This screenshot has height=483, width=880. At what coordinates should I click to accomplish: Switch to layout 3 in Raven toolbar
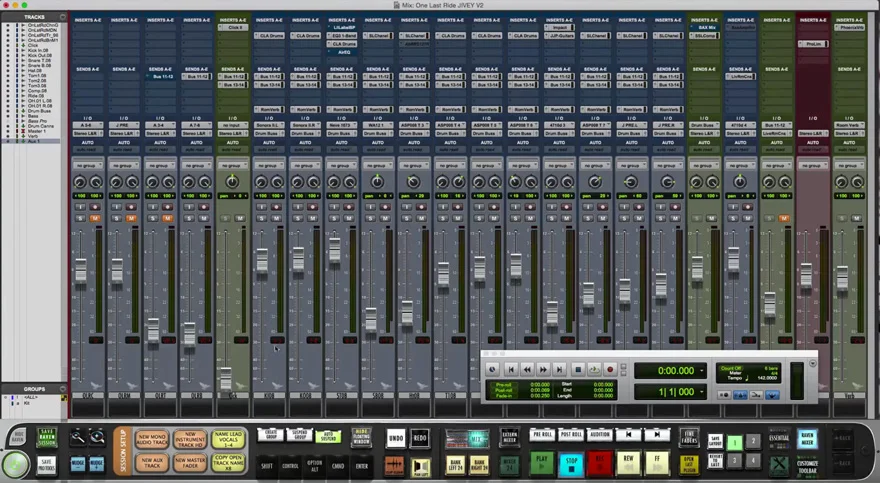(x=735, y=461)
